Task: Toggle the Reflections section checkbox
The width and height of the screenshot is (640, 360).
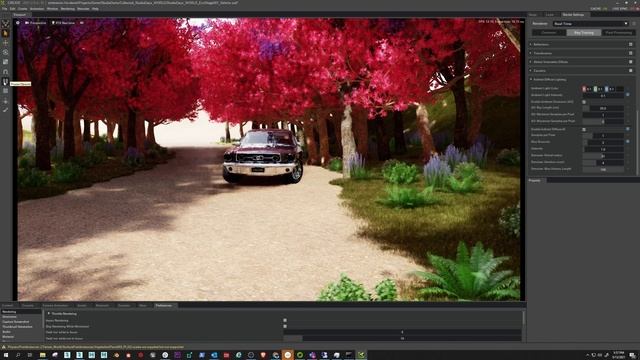Action: 631,44
